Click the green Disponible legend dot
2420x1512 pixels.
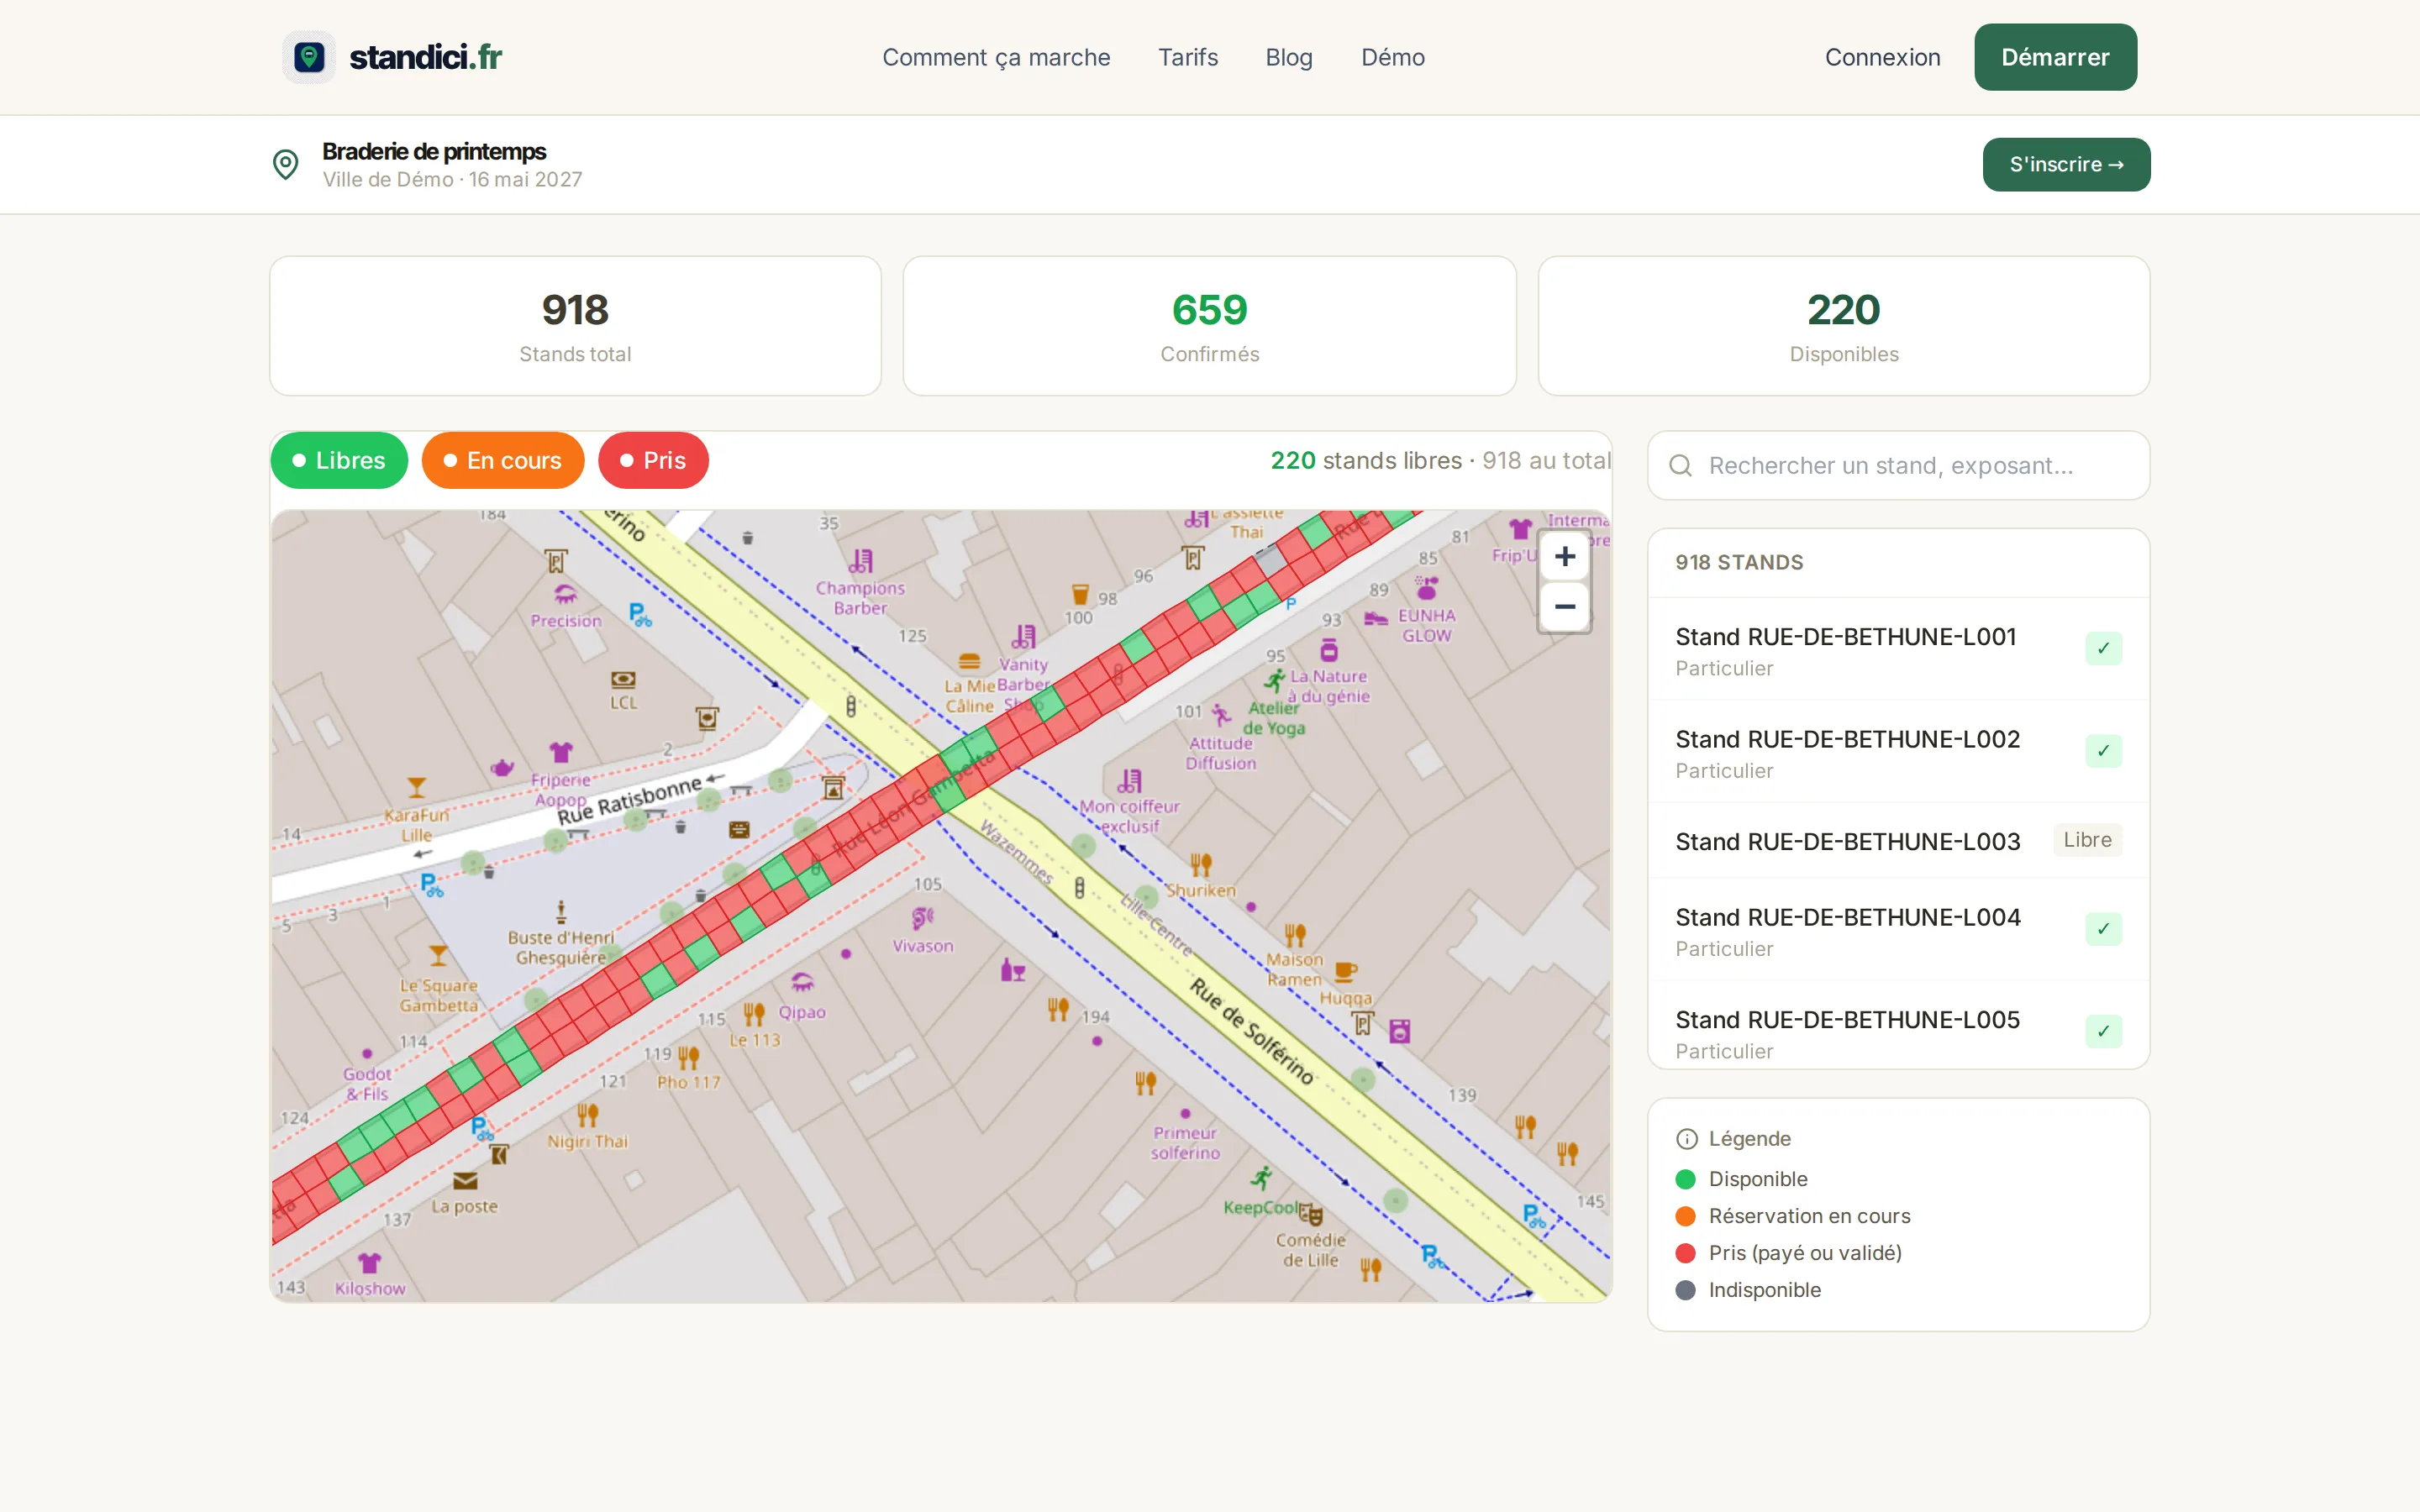click(x=1685, y=1179)
